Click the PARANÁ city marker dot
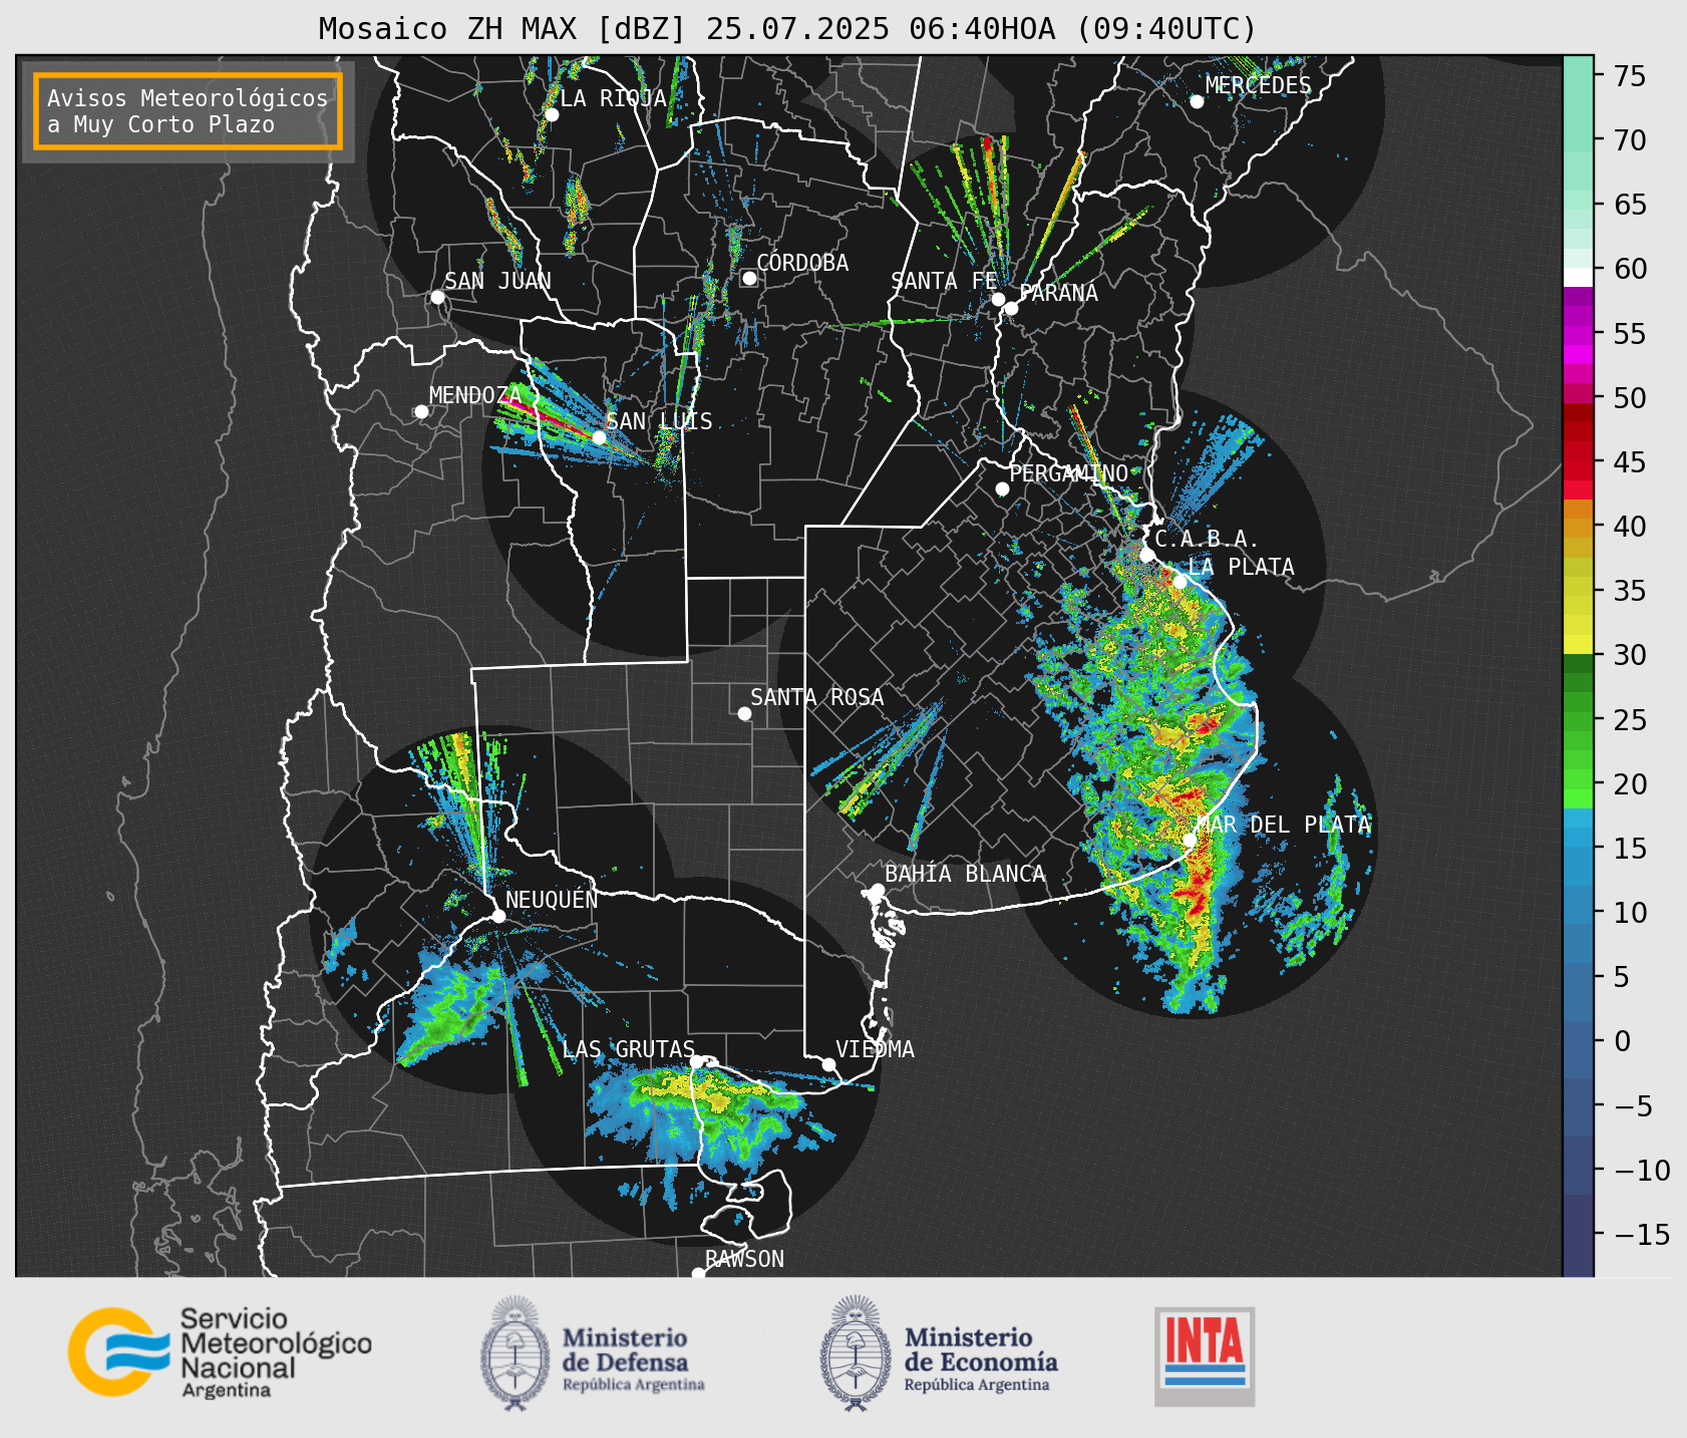The image size is (1687, 1438). [x=1011, y=308]
